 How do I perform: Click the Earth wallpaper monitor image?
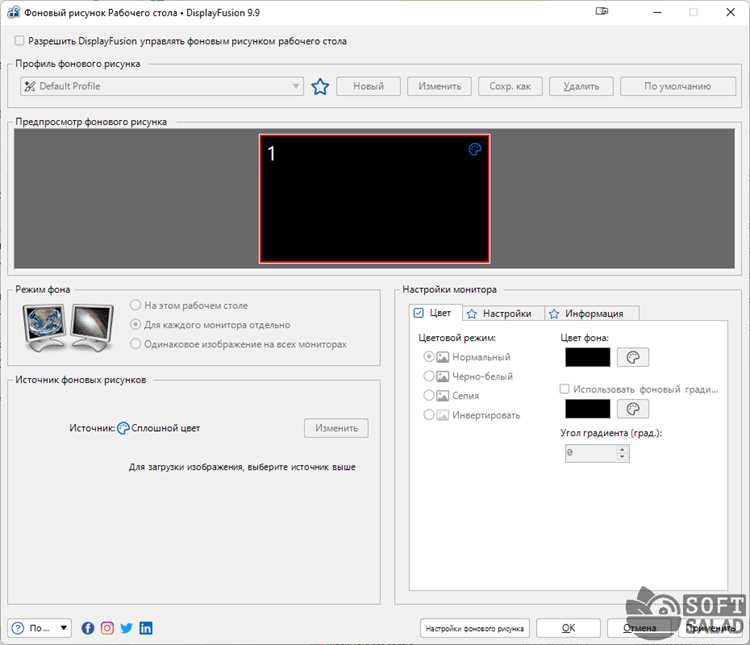[x=44, y=327]
